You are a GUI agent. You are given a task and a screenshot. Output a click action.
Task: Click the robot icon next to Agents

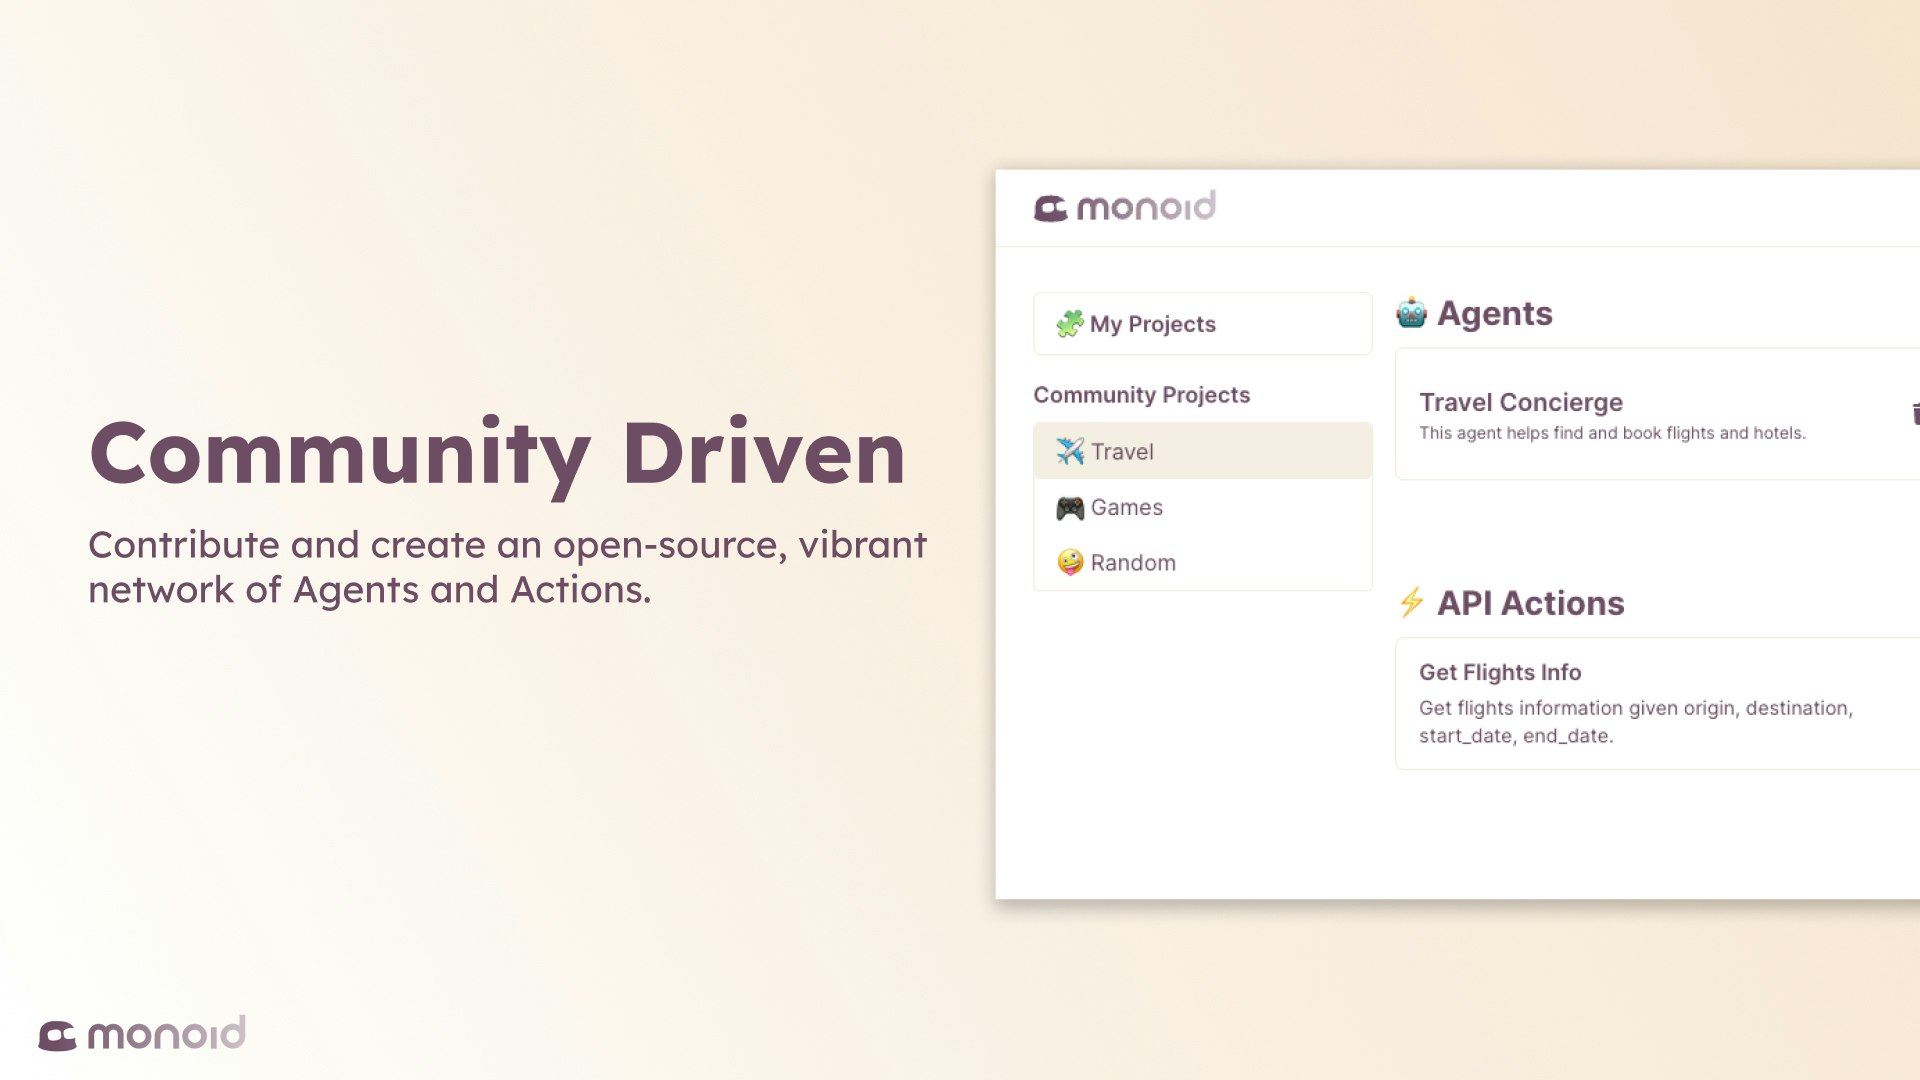tap(1411, 314)
